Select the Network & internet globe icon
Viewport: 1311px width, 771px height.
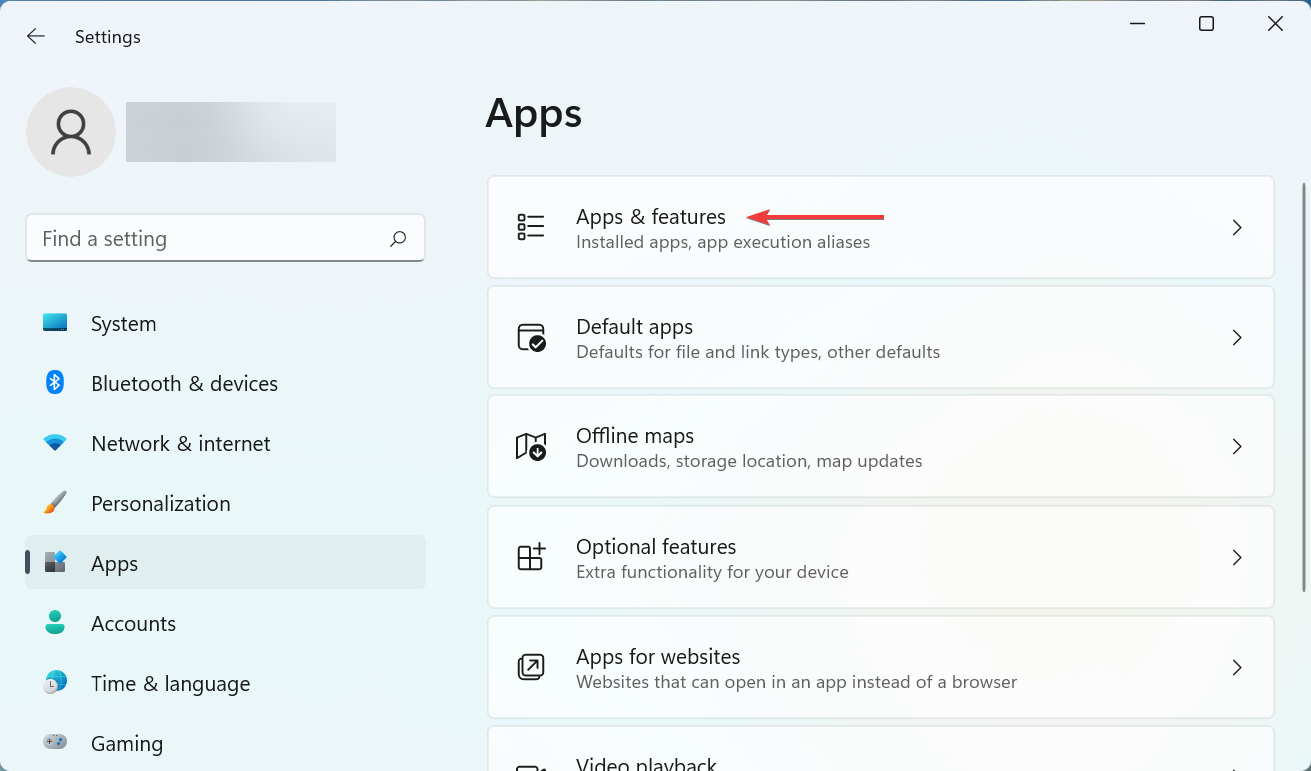(54, 442)
